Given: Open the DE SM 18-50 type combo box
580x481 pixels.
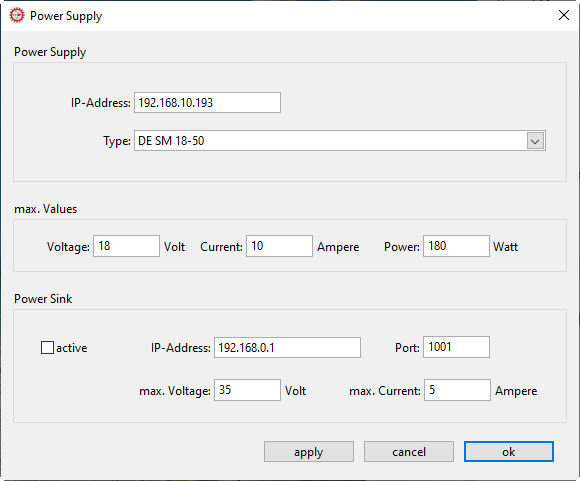Looking at the screenshot, I should tap(340, 141).
